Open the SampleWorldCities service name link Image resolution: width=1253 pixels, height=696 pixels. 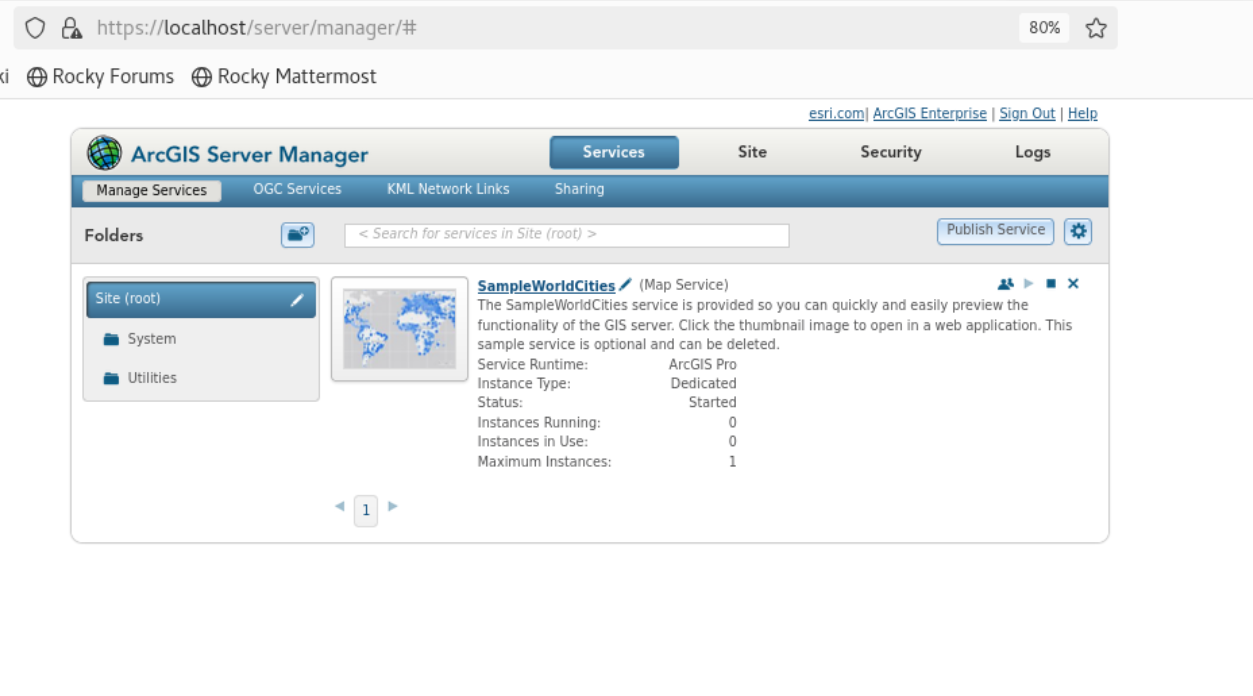click(546, 286)
